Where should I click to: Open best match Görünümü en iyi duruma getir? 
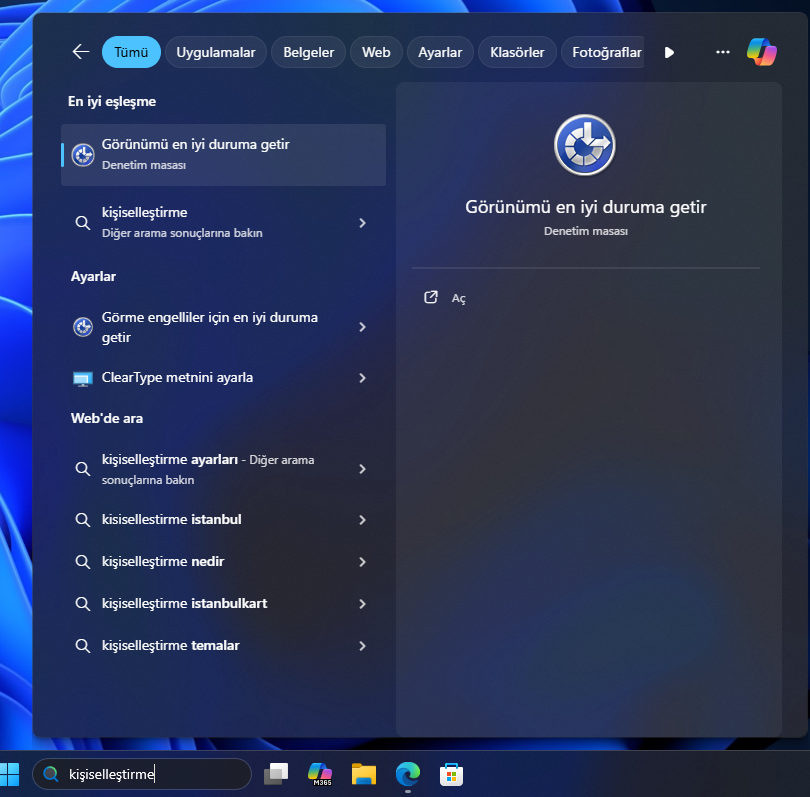(224, 154)
